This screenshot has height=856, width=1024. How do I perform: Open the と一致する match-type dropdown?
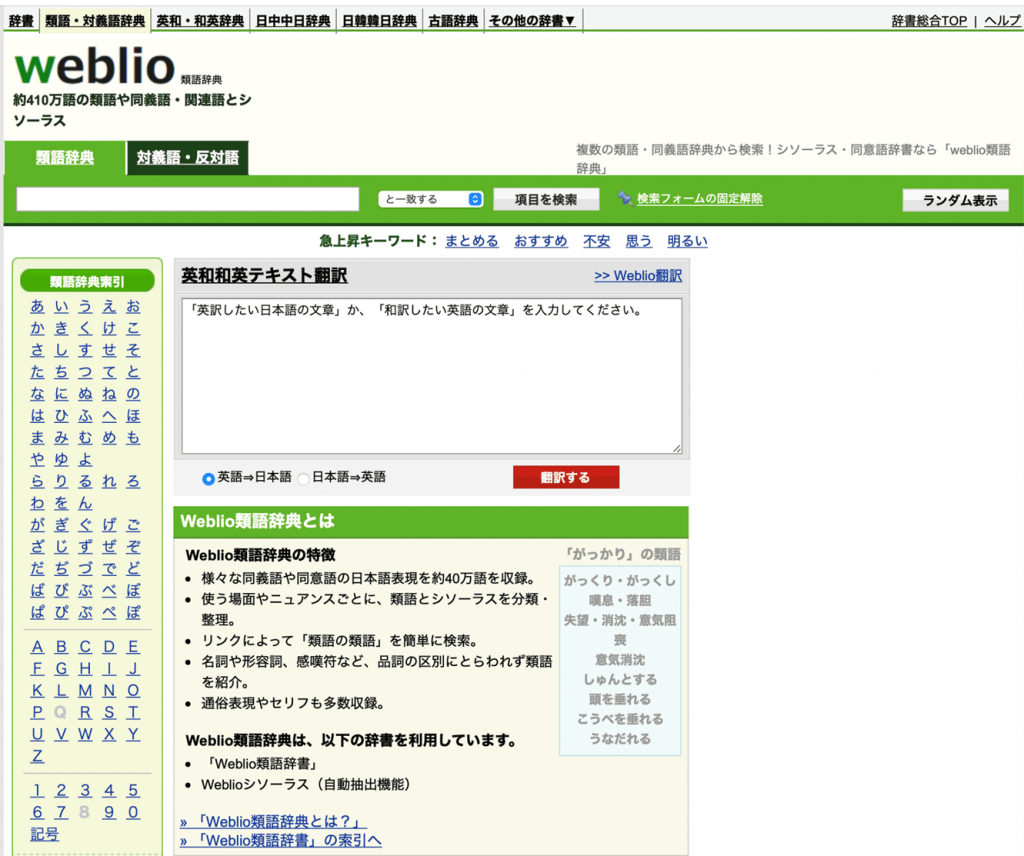point(431,199)
